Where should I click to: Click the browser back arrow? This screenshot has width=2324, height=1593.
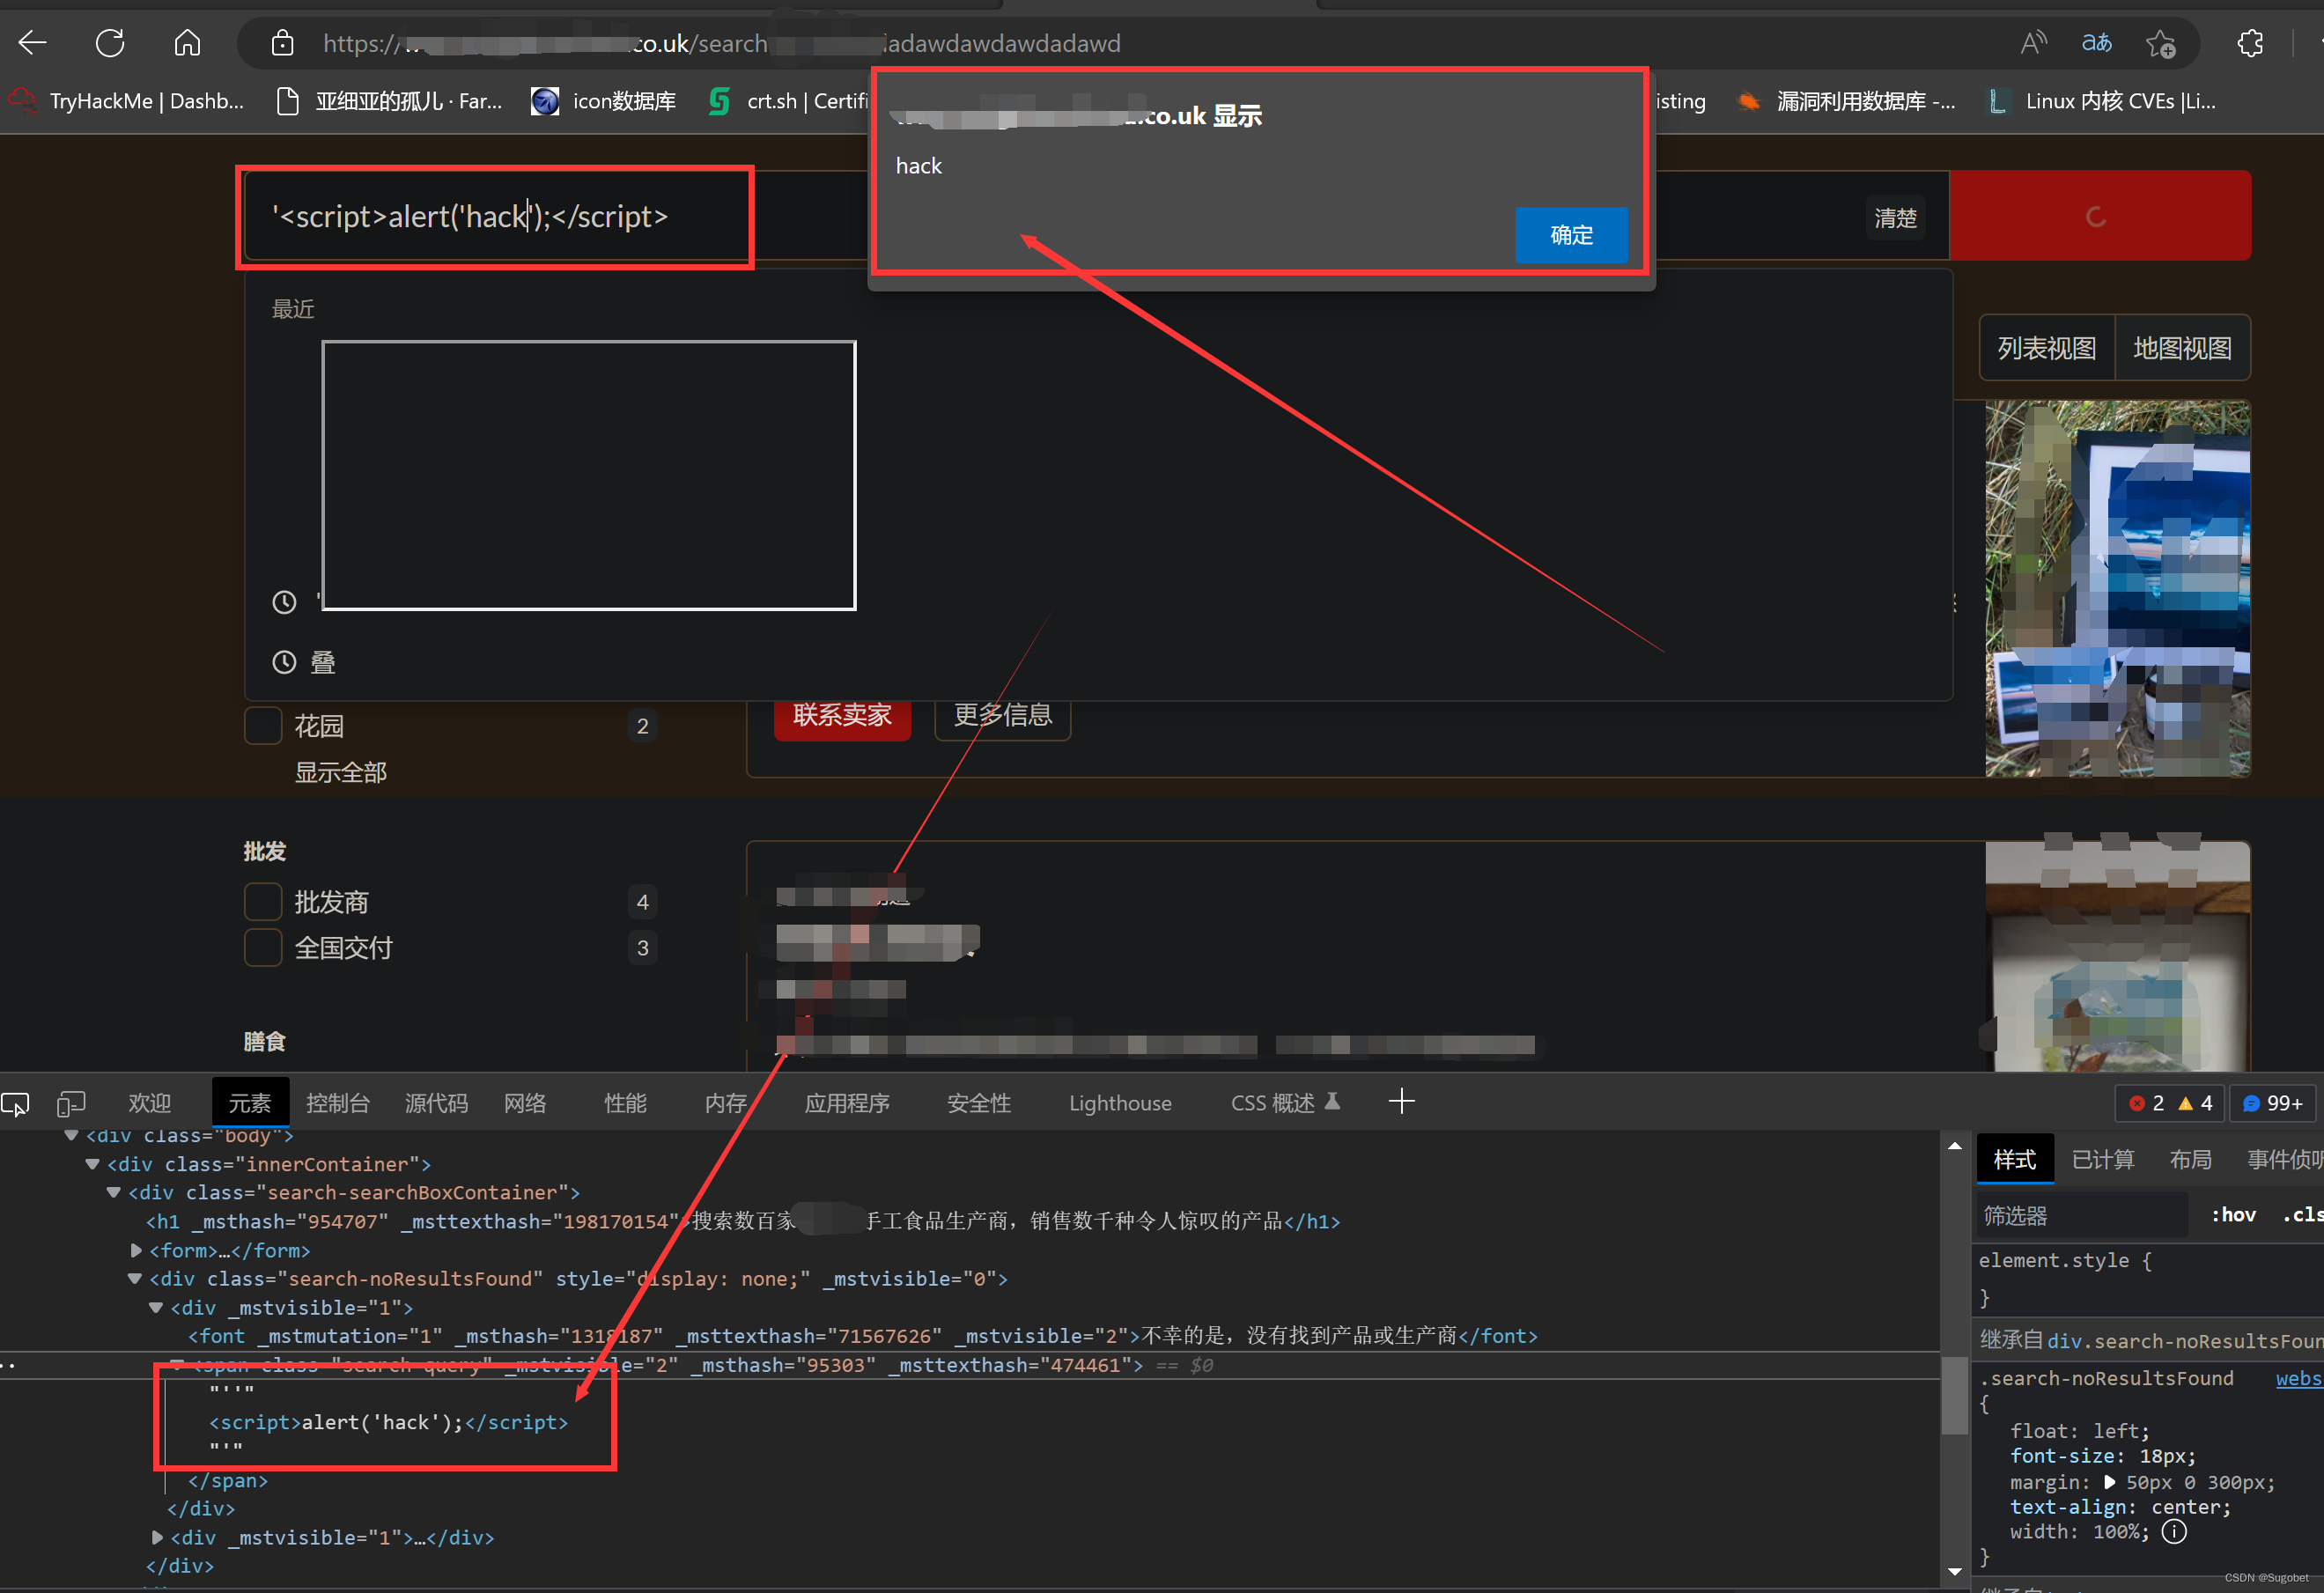pos(33,43)
